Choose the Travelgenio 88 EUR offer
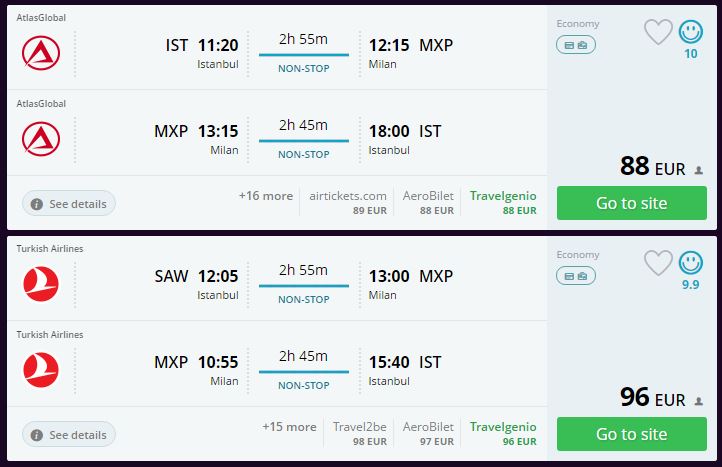The image size is (722, 467). point(503,202)
